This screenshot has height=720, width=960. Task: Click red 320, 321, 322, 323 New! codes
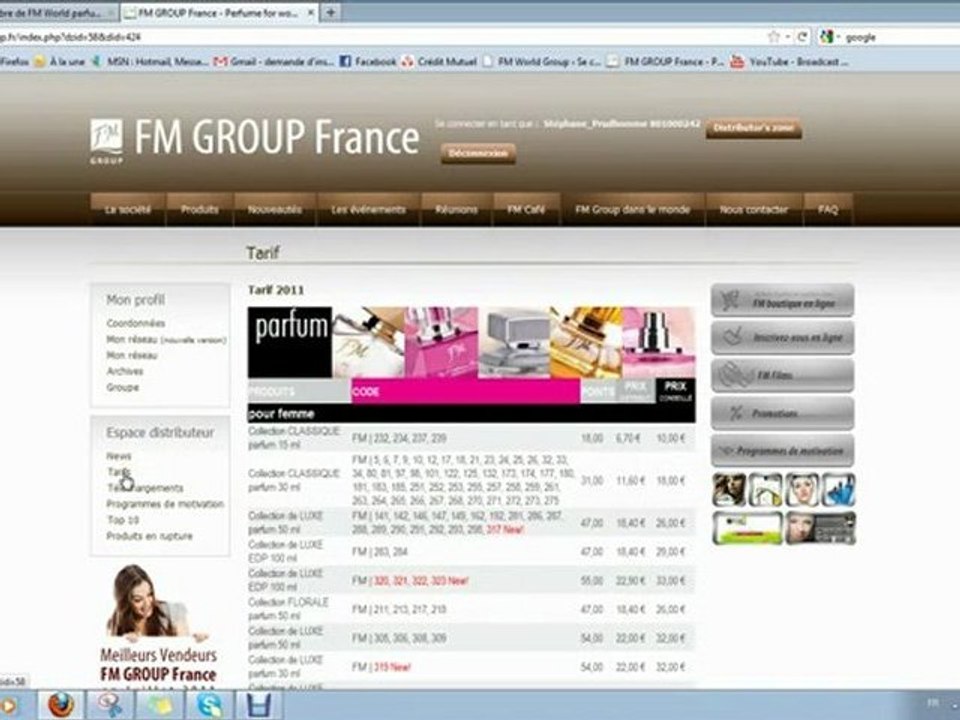(x=420, y=580)
